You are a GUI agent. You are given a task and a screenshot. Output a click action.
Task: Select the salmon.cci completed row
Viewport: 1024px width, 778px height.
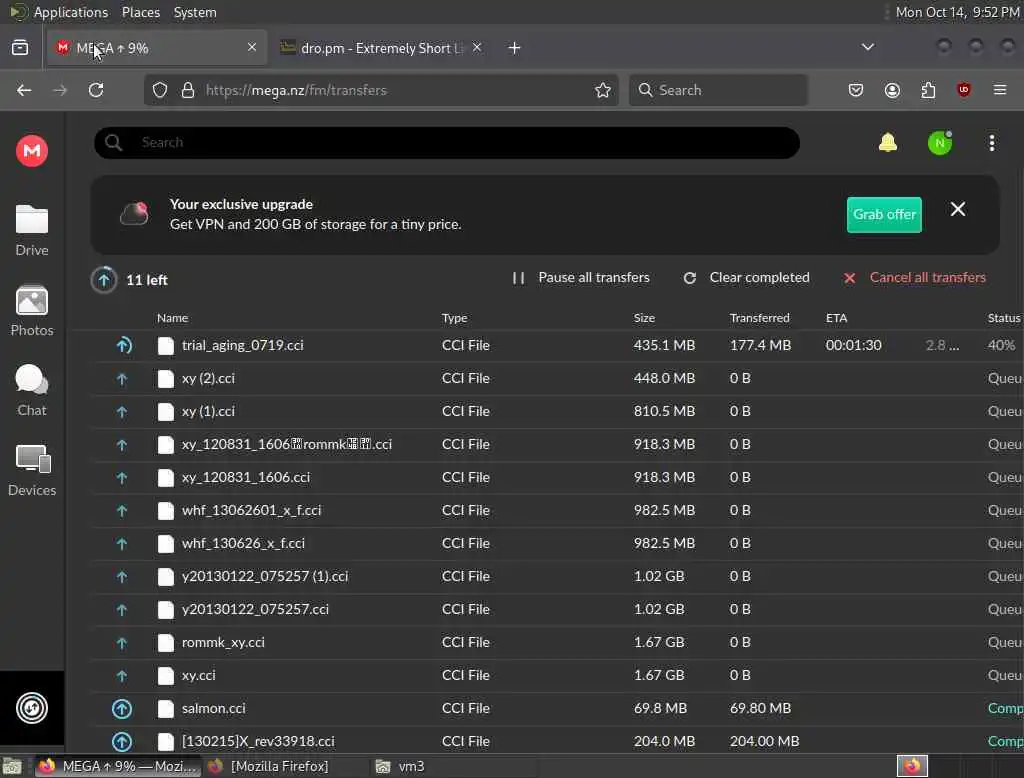click(x=556, y=708)
